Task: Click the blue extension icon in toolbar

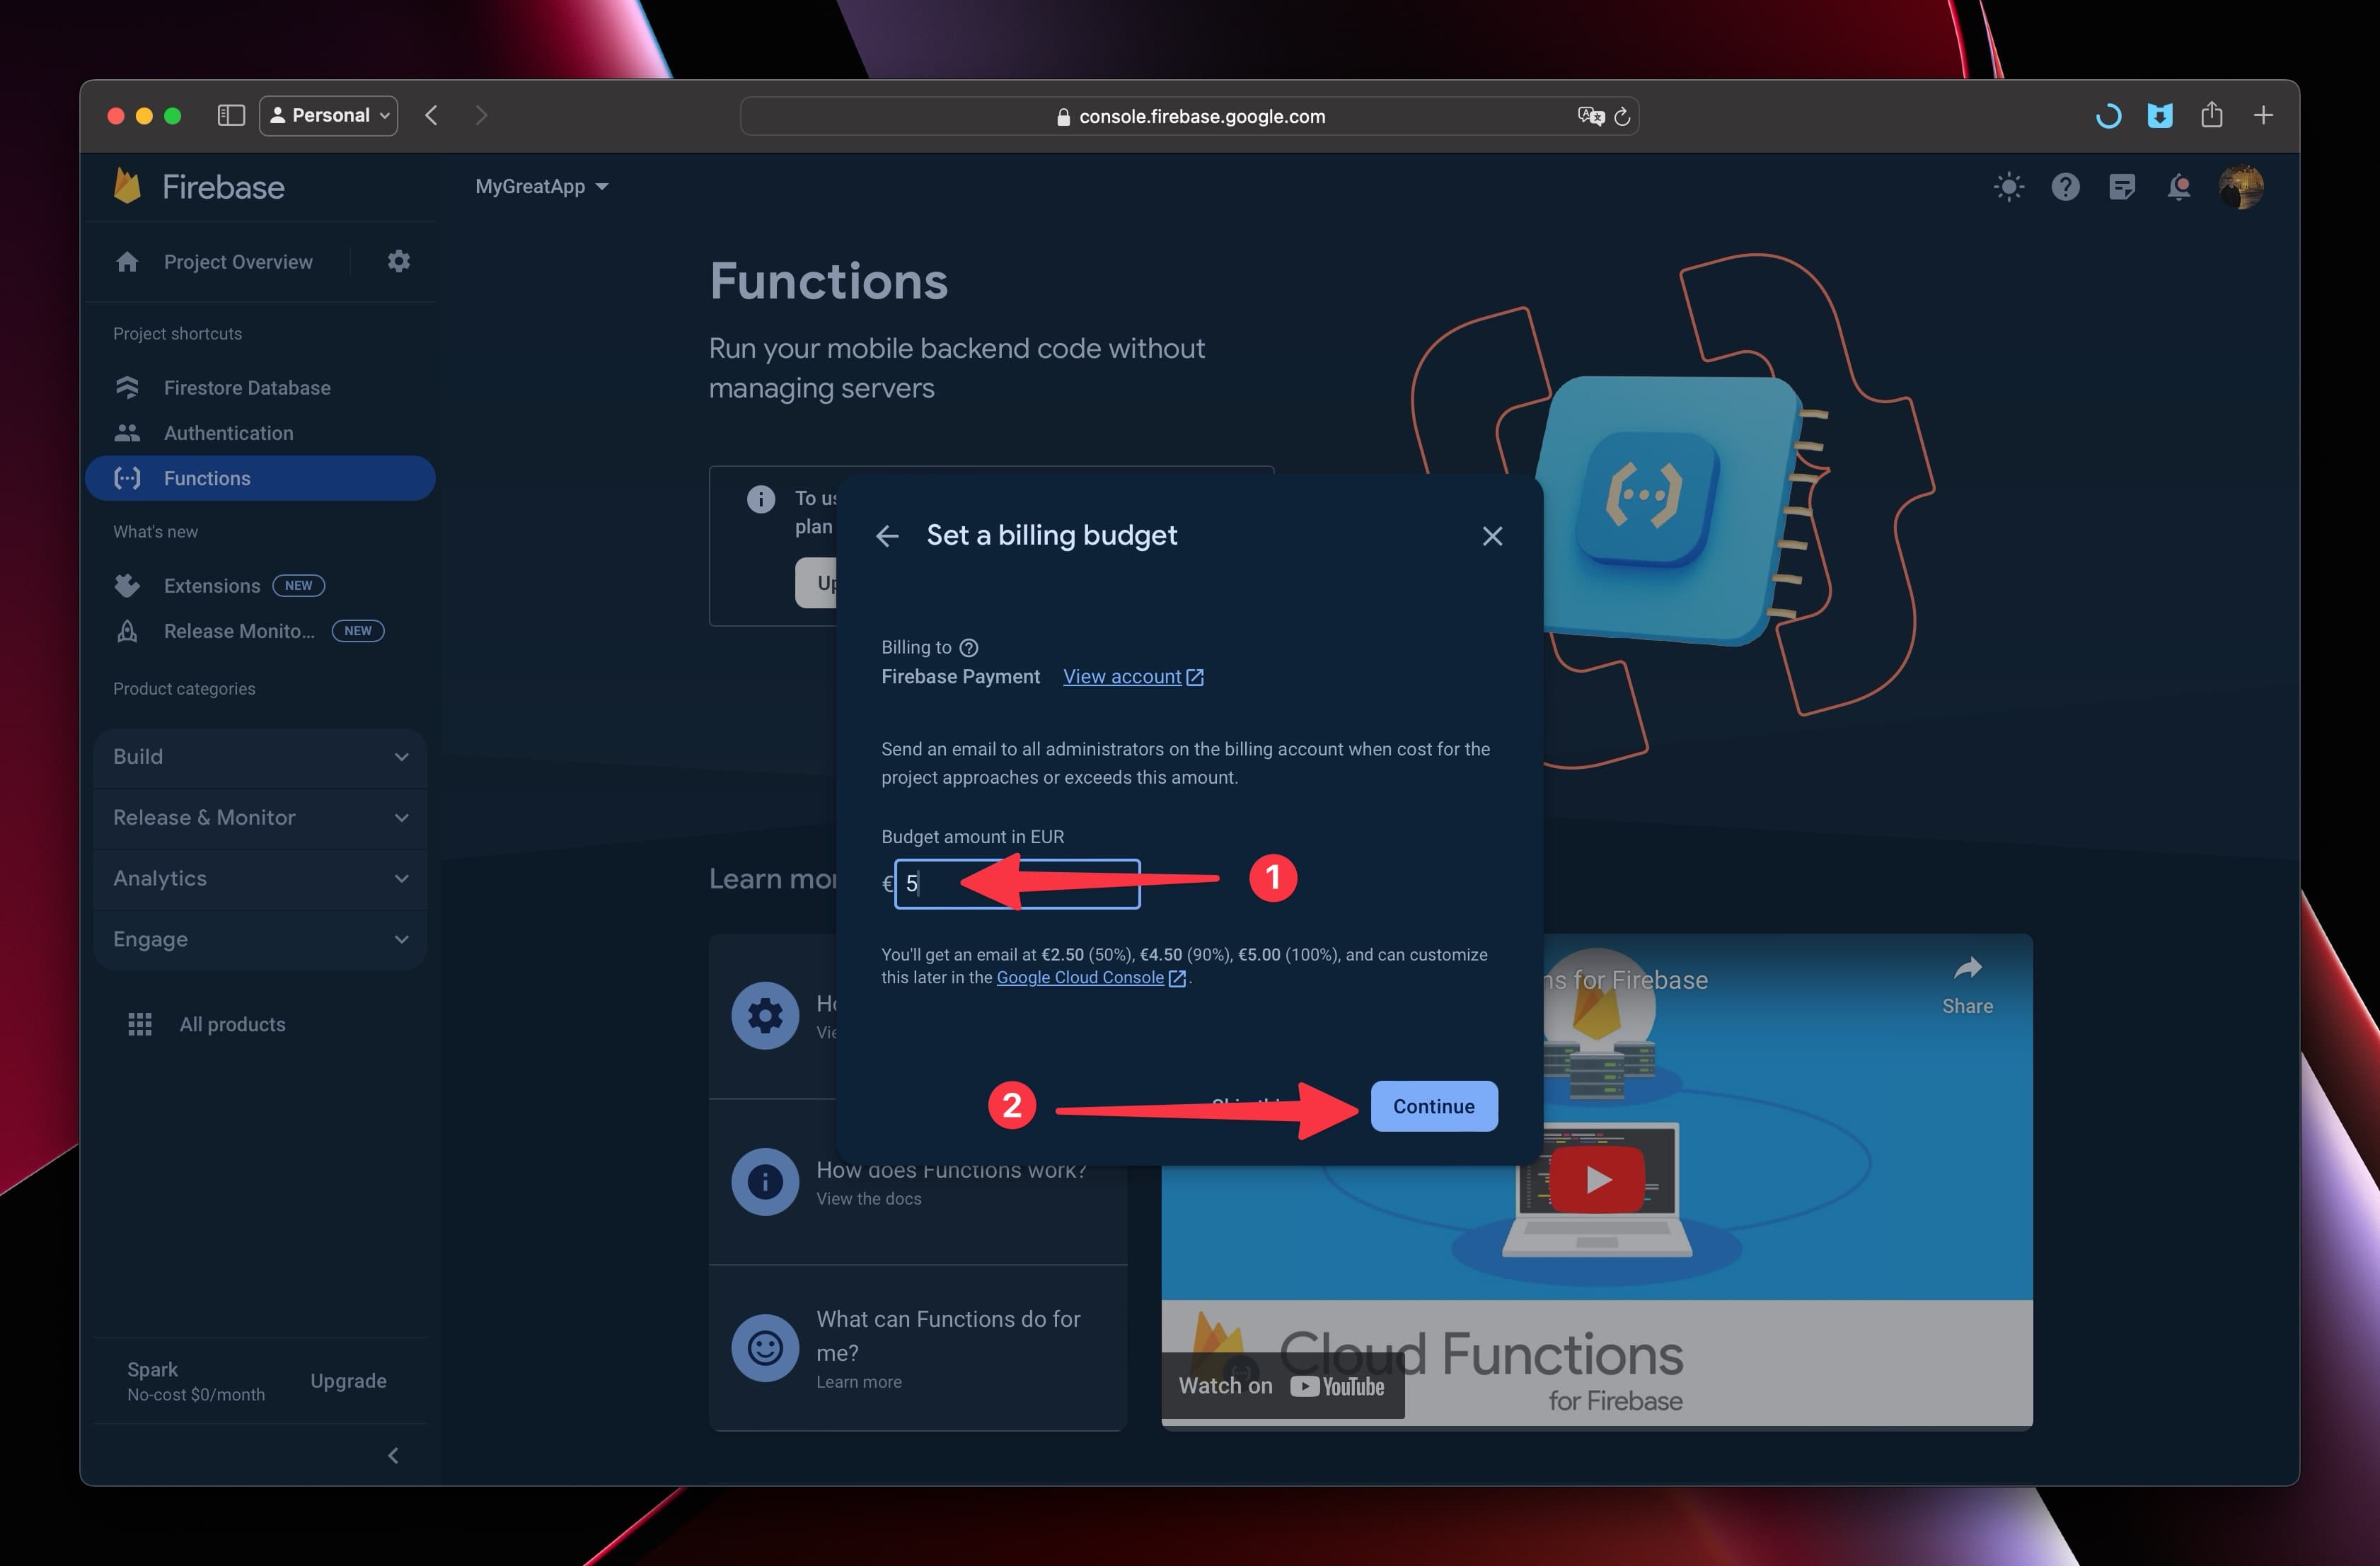Action: 2159,115
